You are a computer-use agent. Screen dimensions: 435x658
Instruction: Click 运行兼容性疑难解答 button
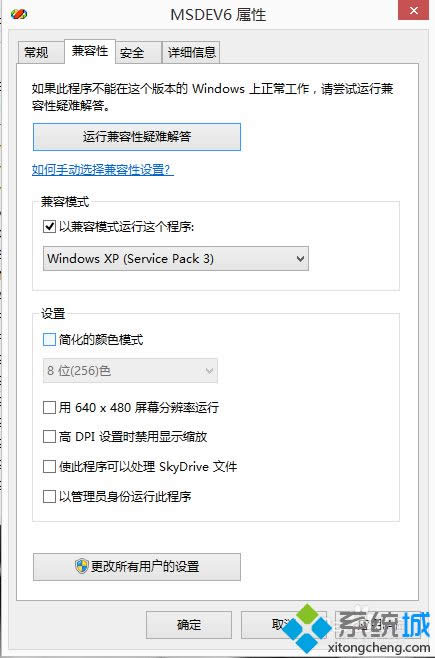tap(137, 137)
